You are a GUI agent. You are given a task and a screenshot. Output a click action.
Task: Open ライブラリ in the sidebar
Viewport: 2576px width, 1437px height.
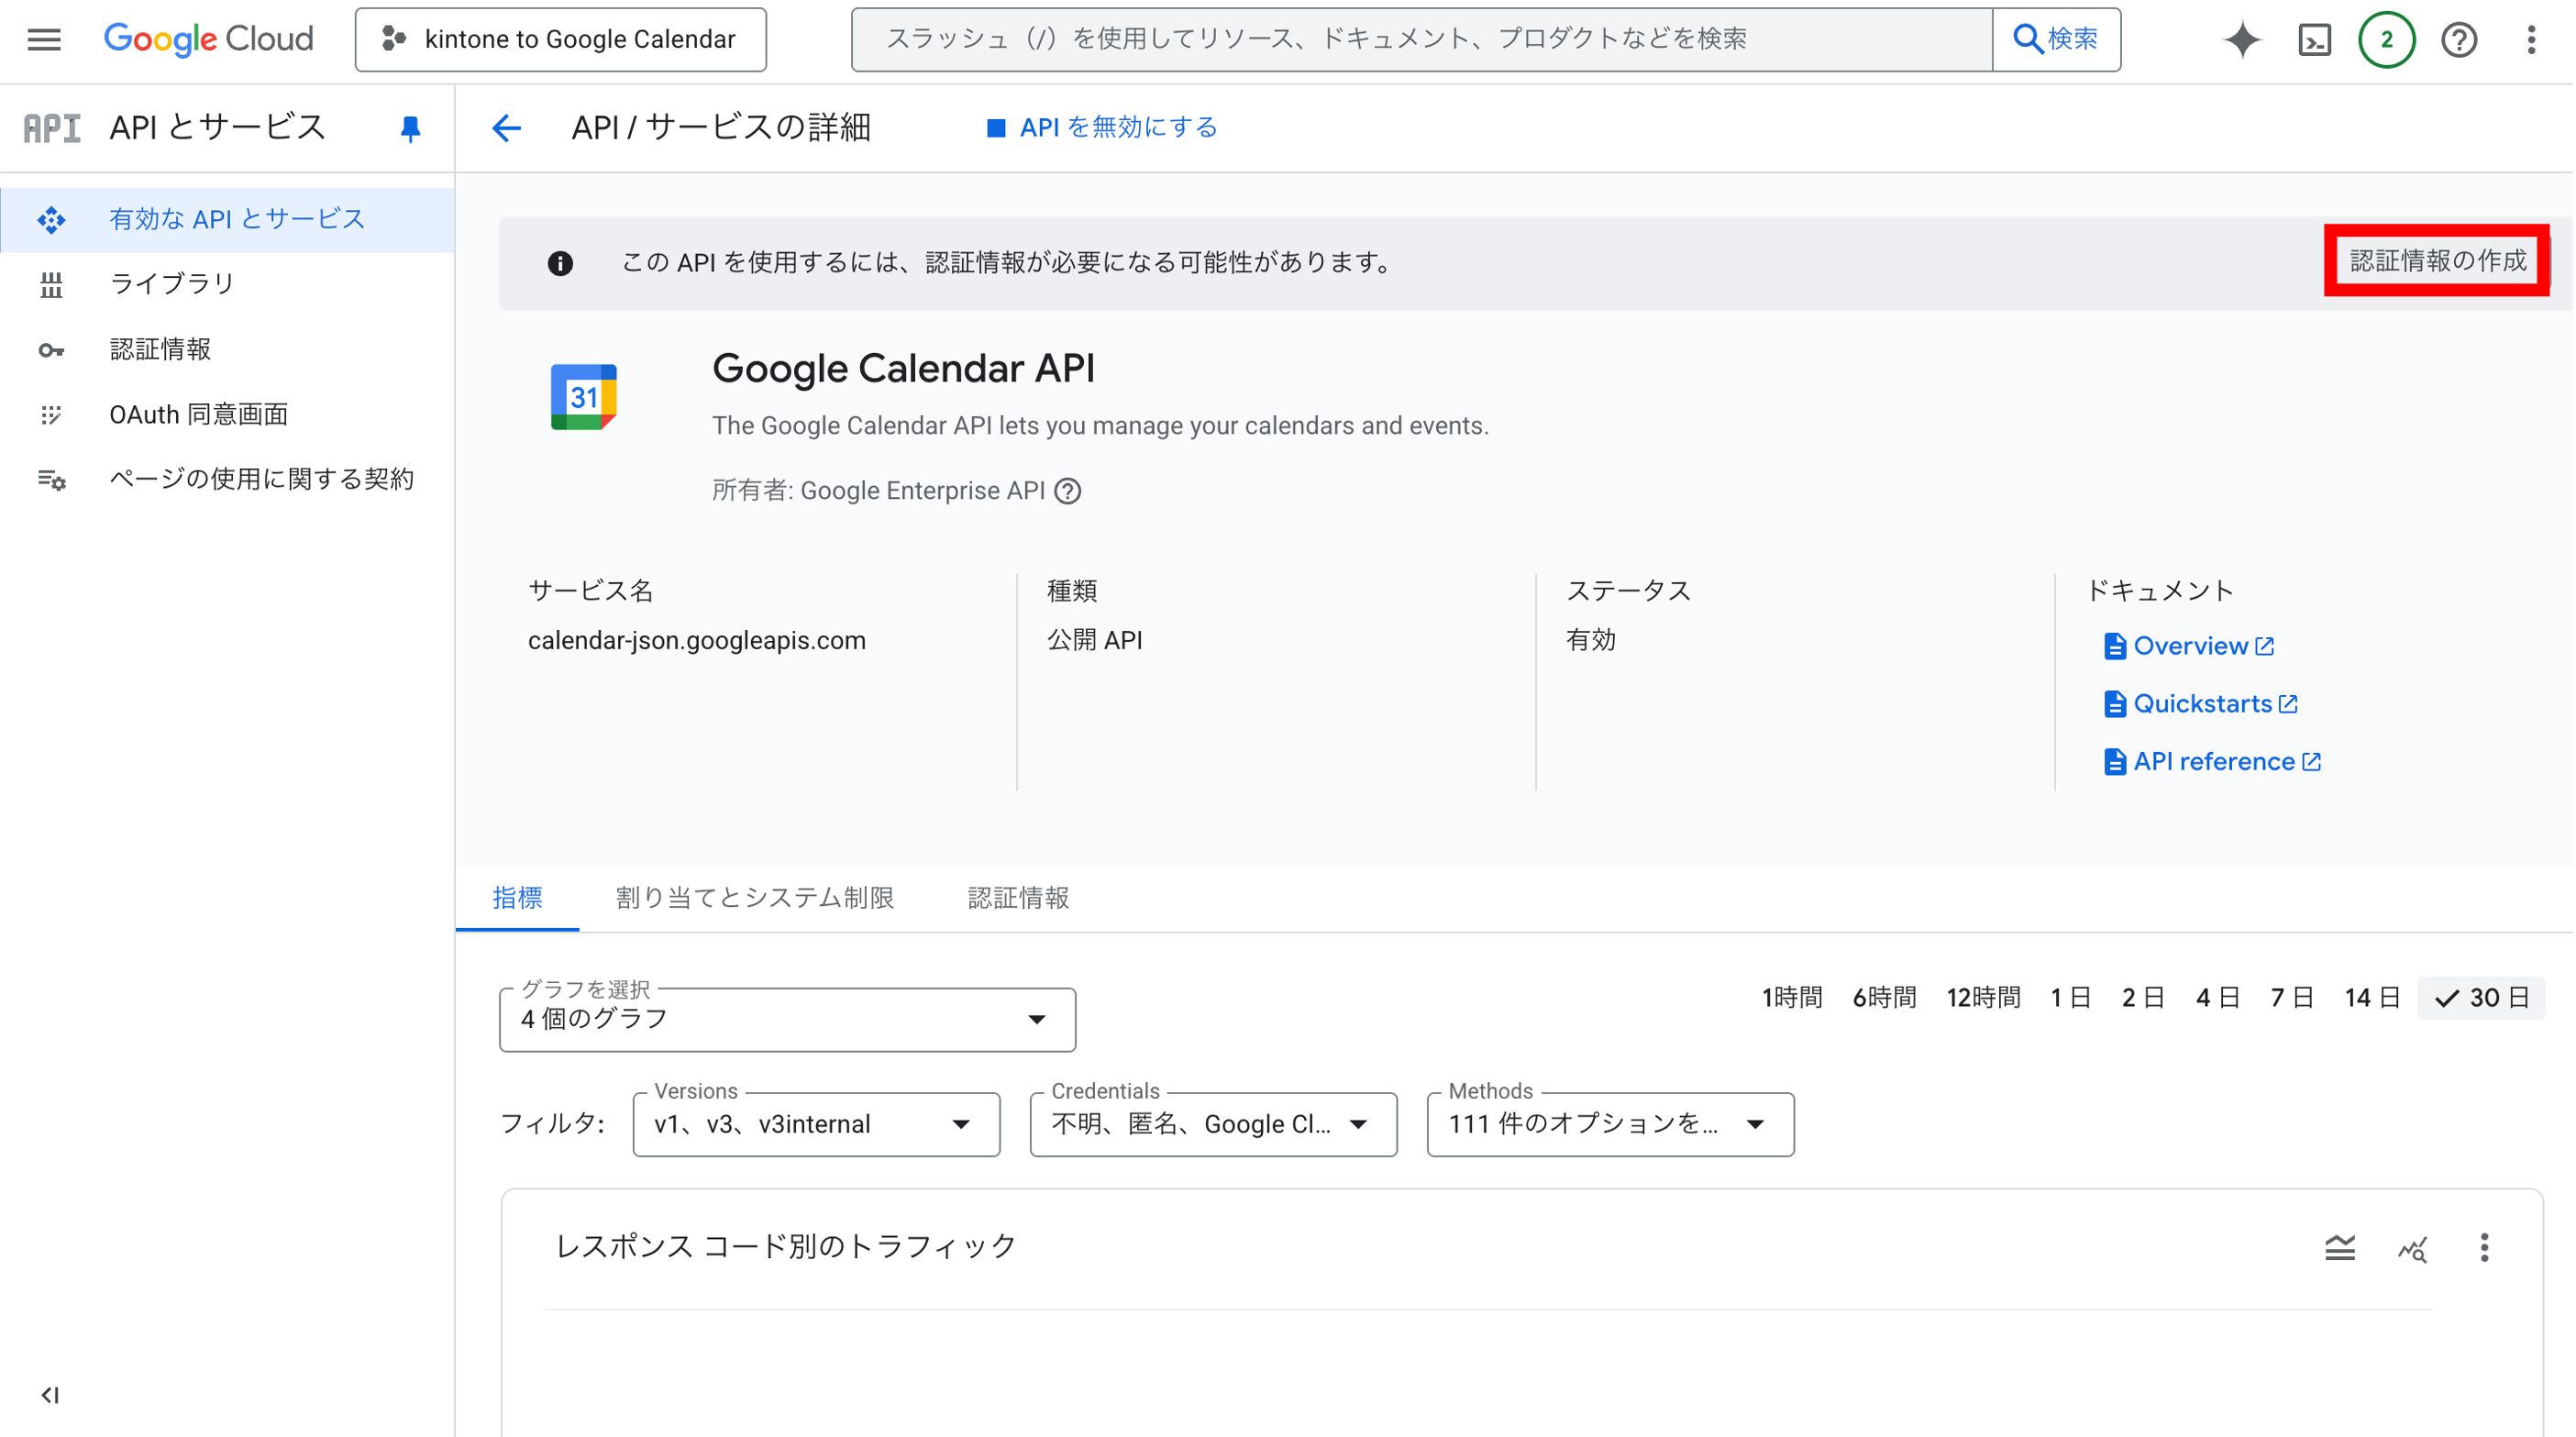click(228, 284)
